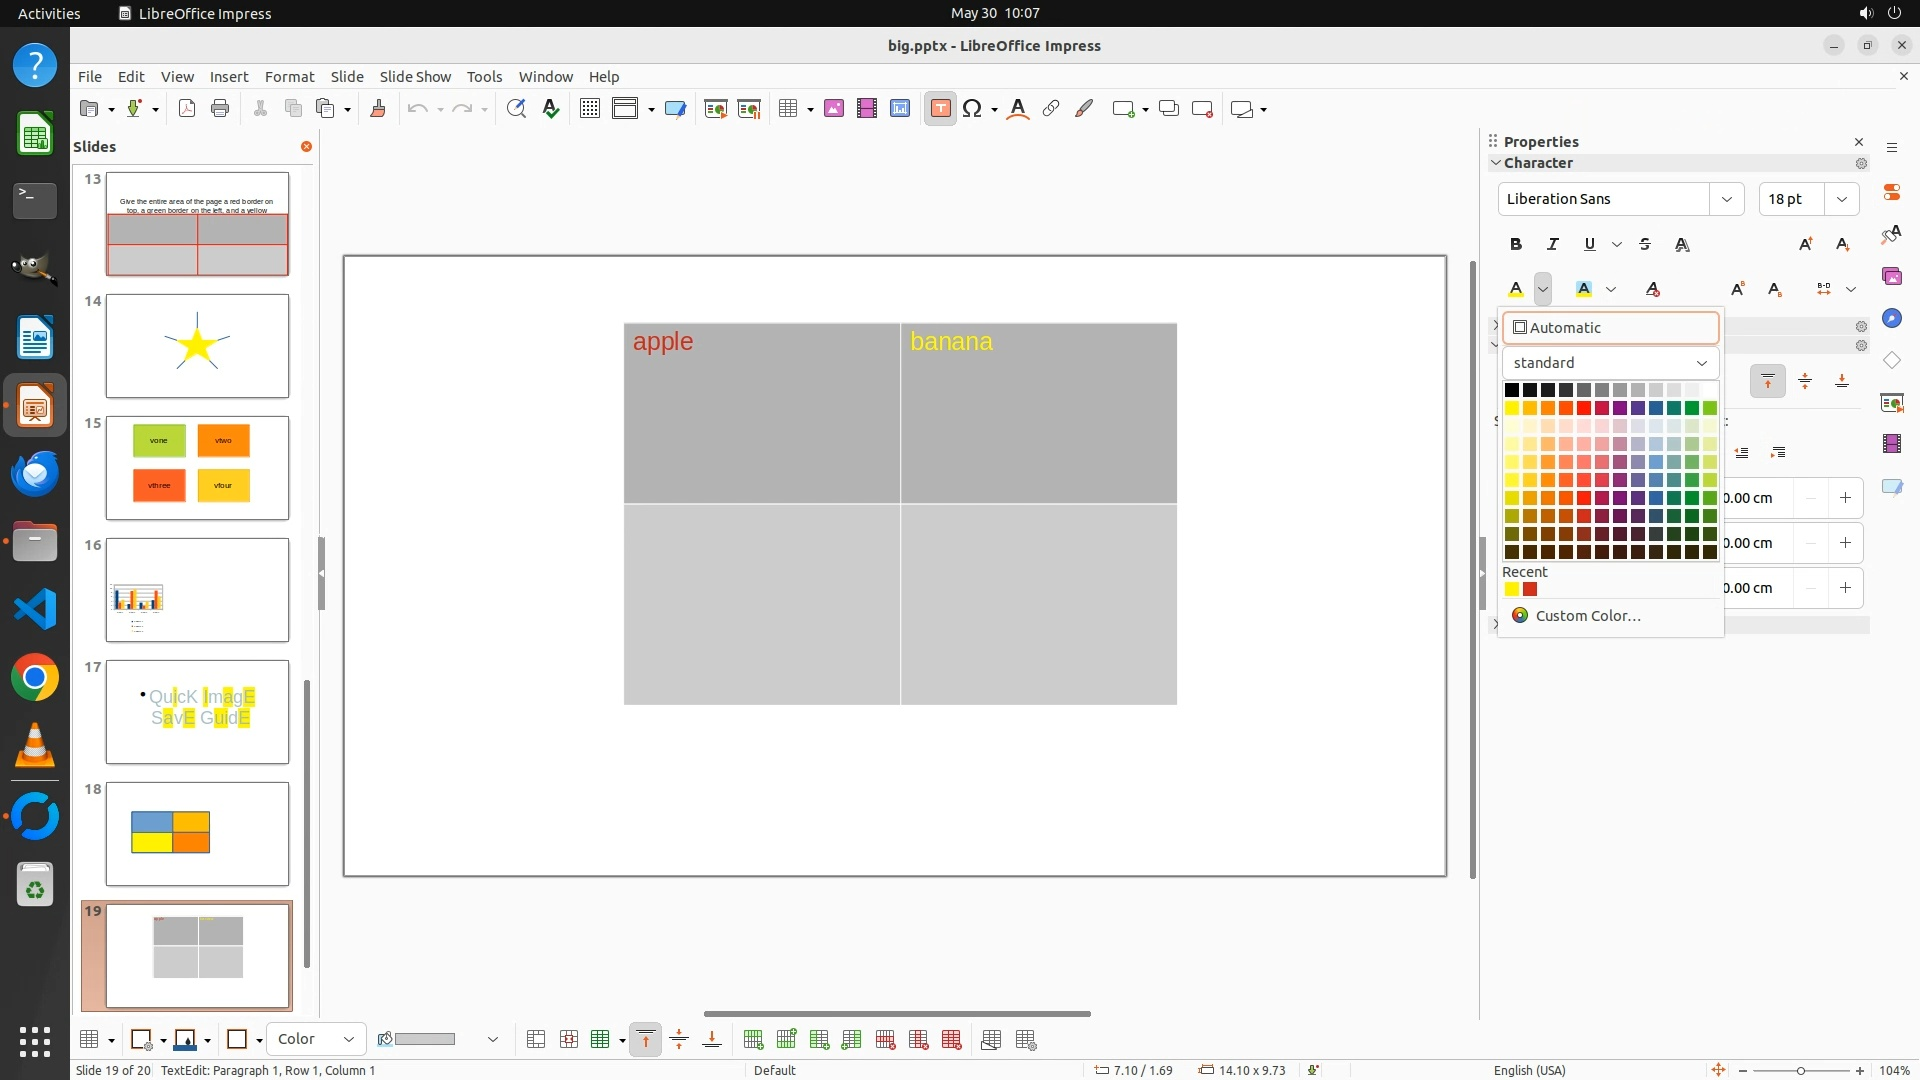Click the Insert Special Character omega icon
1920x1080 pixels.
click(x=971, y=109)
